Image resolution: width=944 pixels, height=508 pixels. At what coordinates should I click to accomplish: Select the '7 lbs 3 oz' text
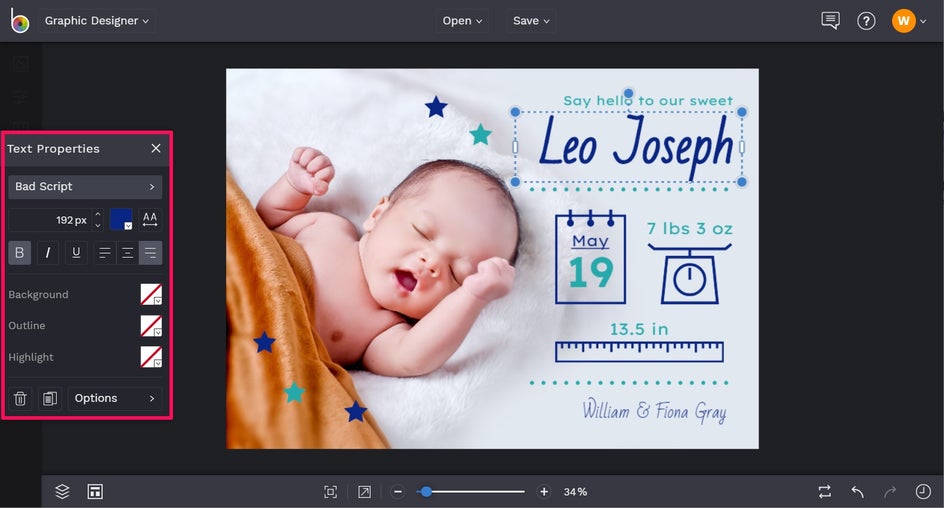click(x=690, y=229)
